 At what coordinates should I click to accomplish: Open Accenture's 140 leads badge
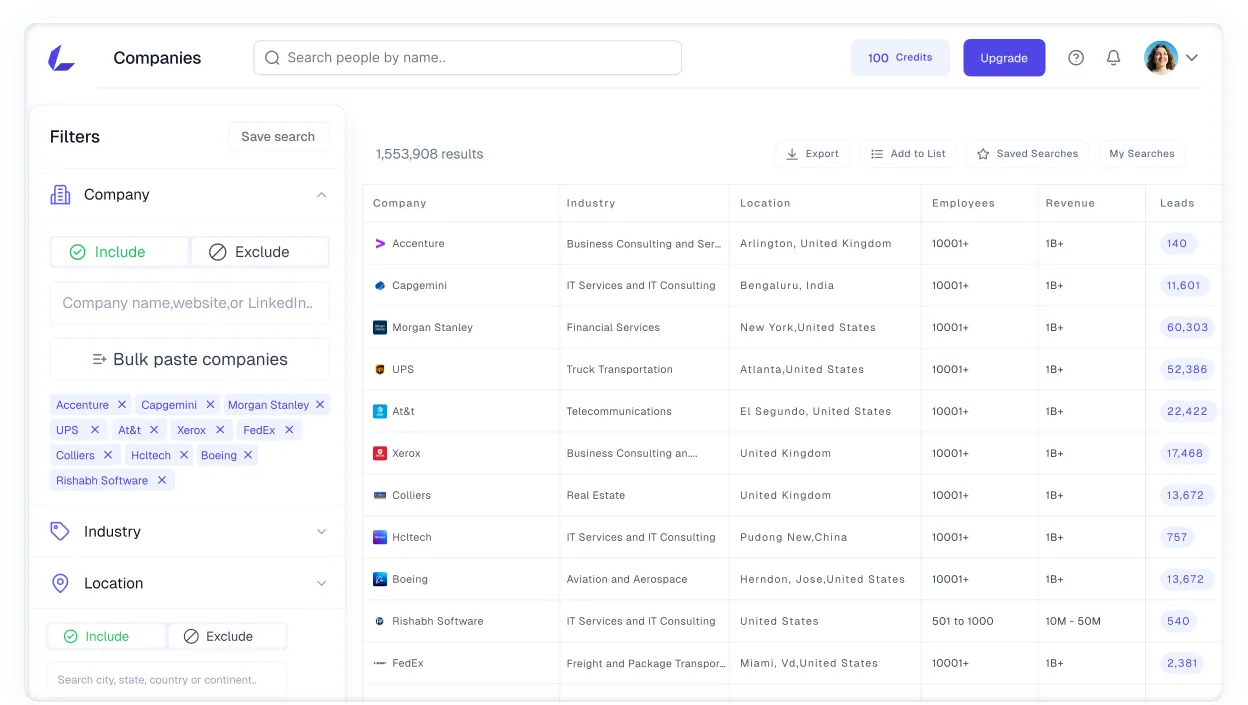pos(1178,243)
